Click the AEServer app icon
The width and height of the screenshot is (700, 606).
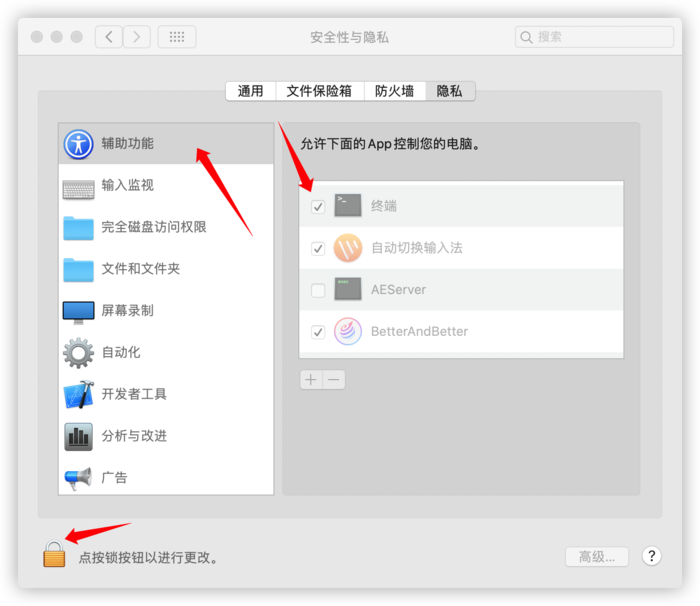click(x=348, y=289)
